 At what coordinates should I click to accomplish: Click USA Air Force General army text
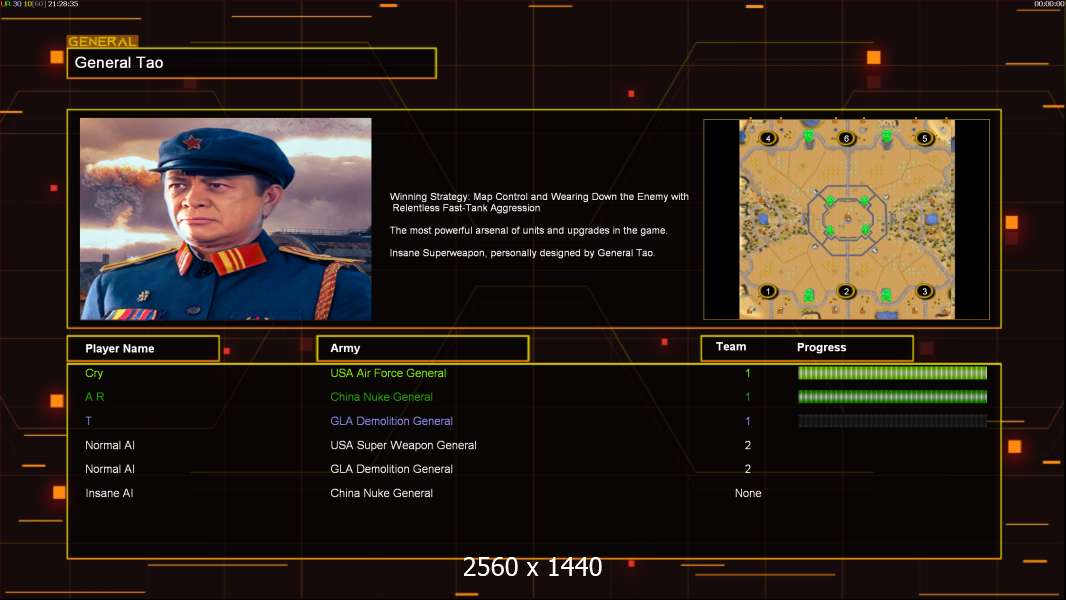coord(388,373)
